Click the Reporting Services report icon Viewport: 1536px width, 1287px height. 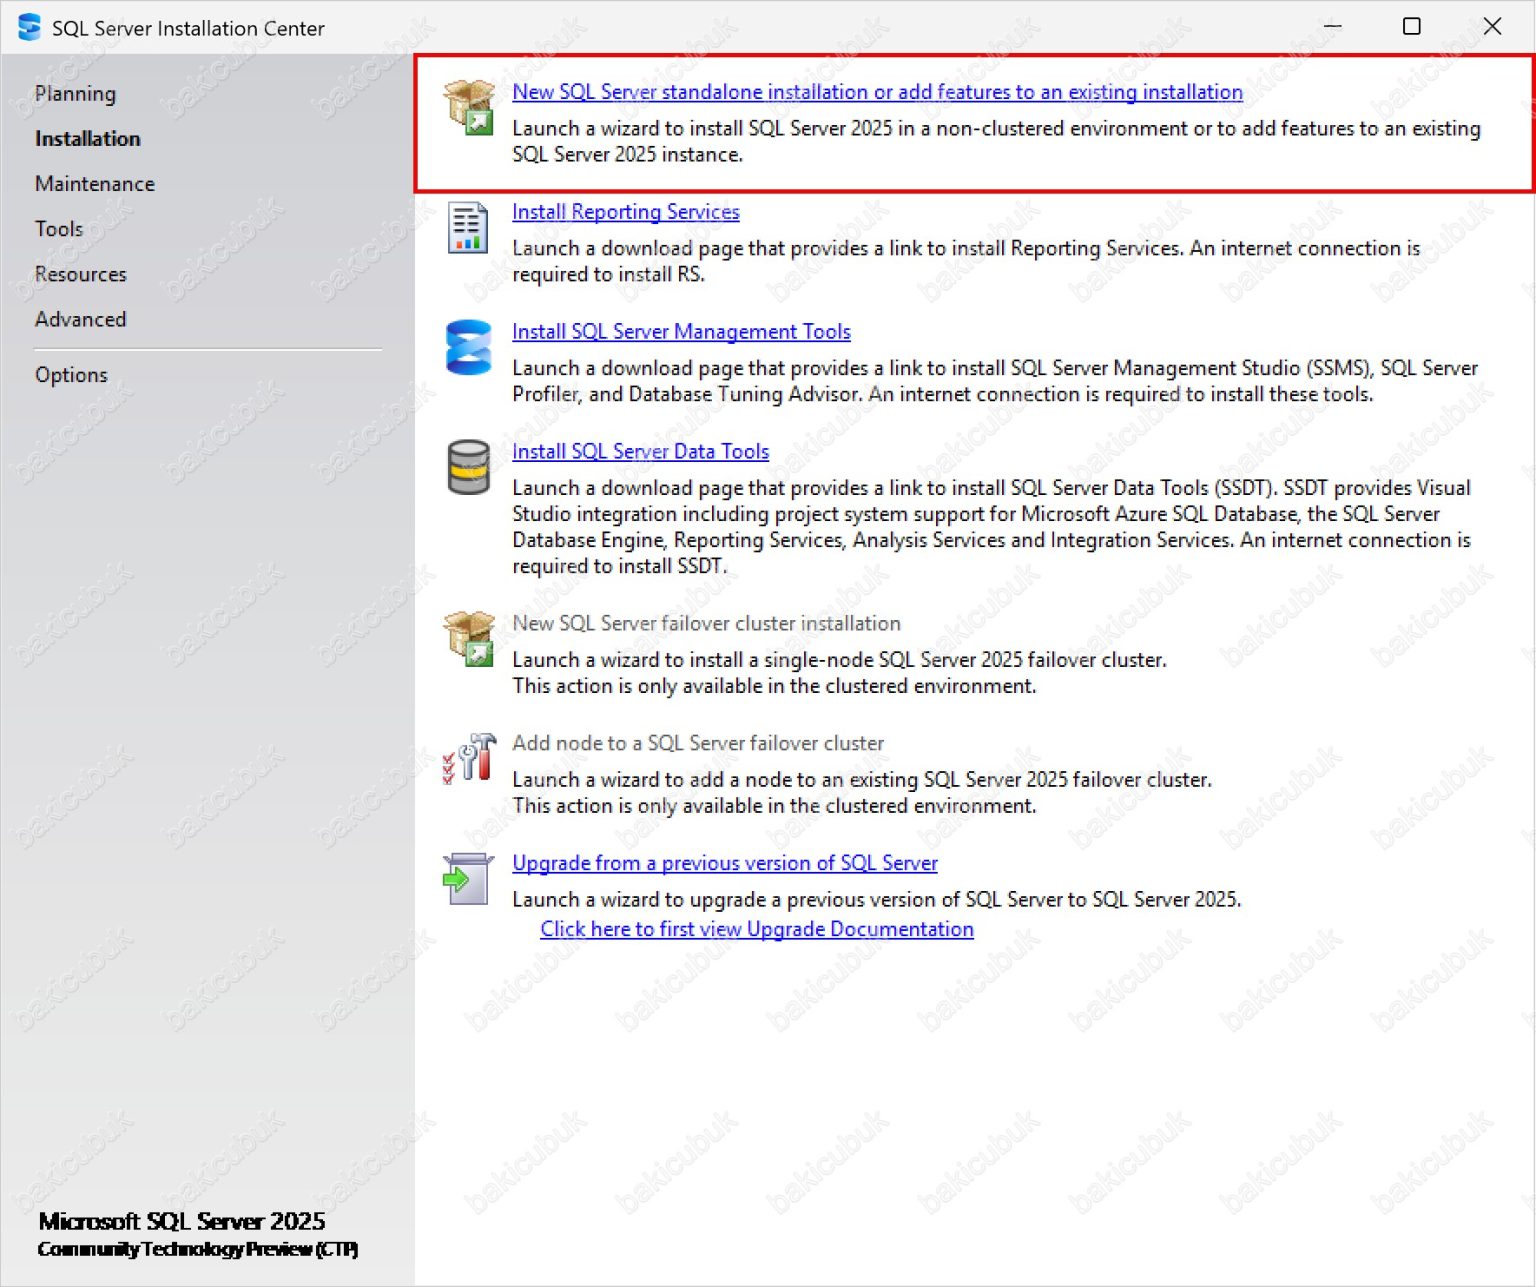tap(467, 228)
